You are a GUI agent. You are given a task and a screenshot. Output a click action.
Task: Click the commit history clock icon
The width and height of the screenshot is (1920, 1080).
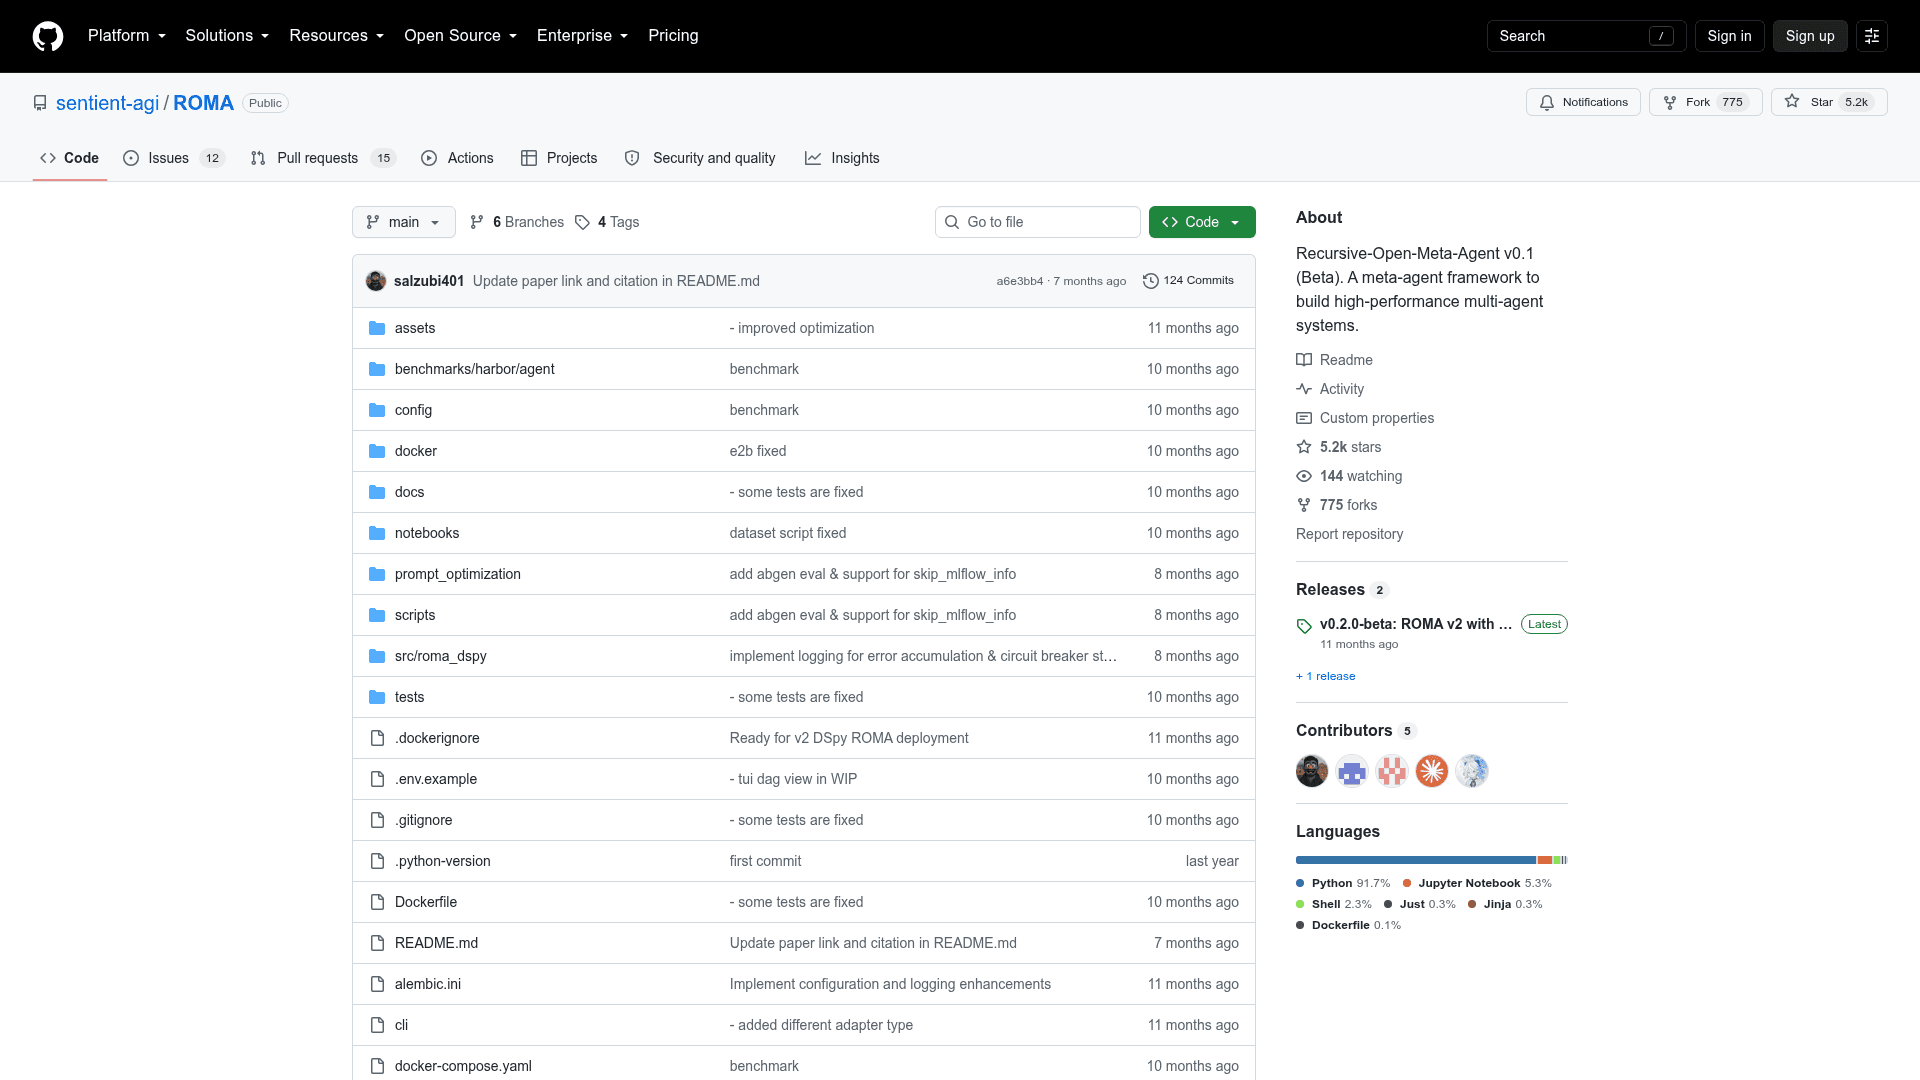[x=1151, y=281]
